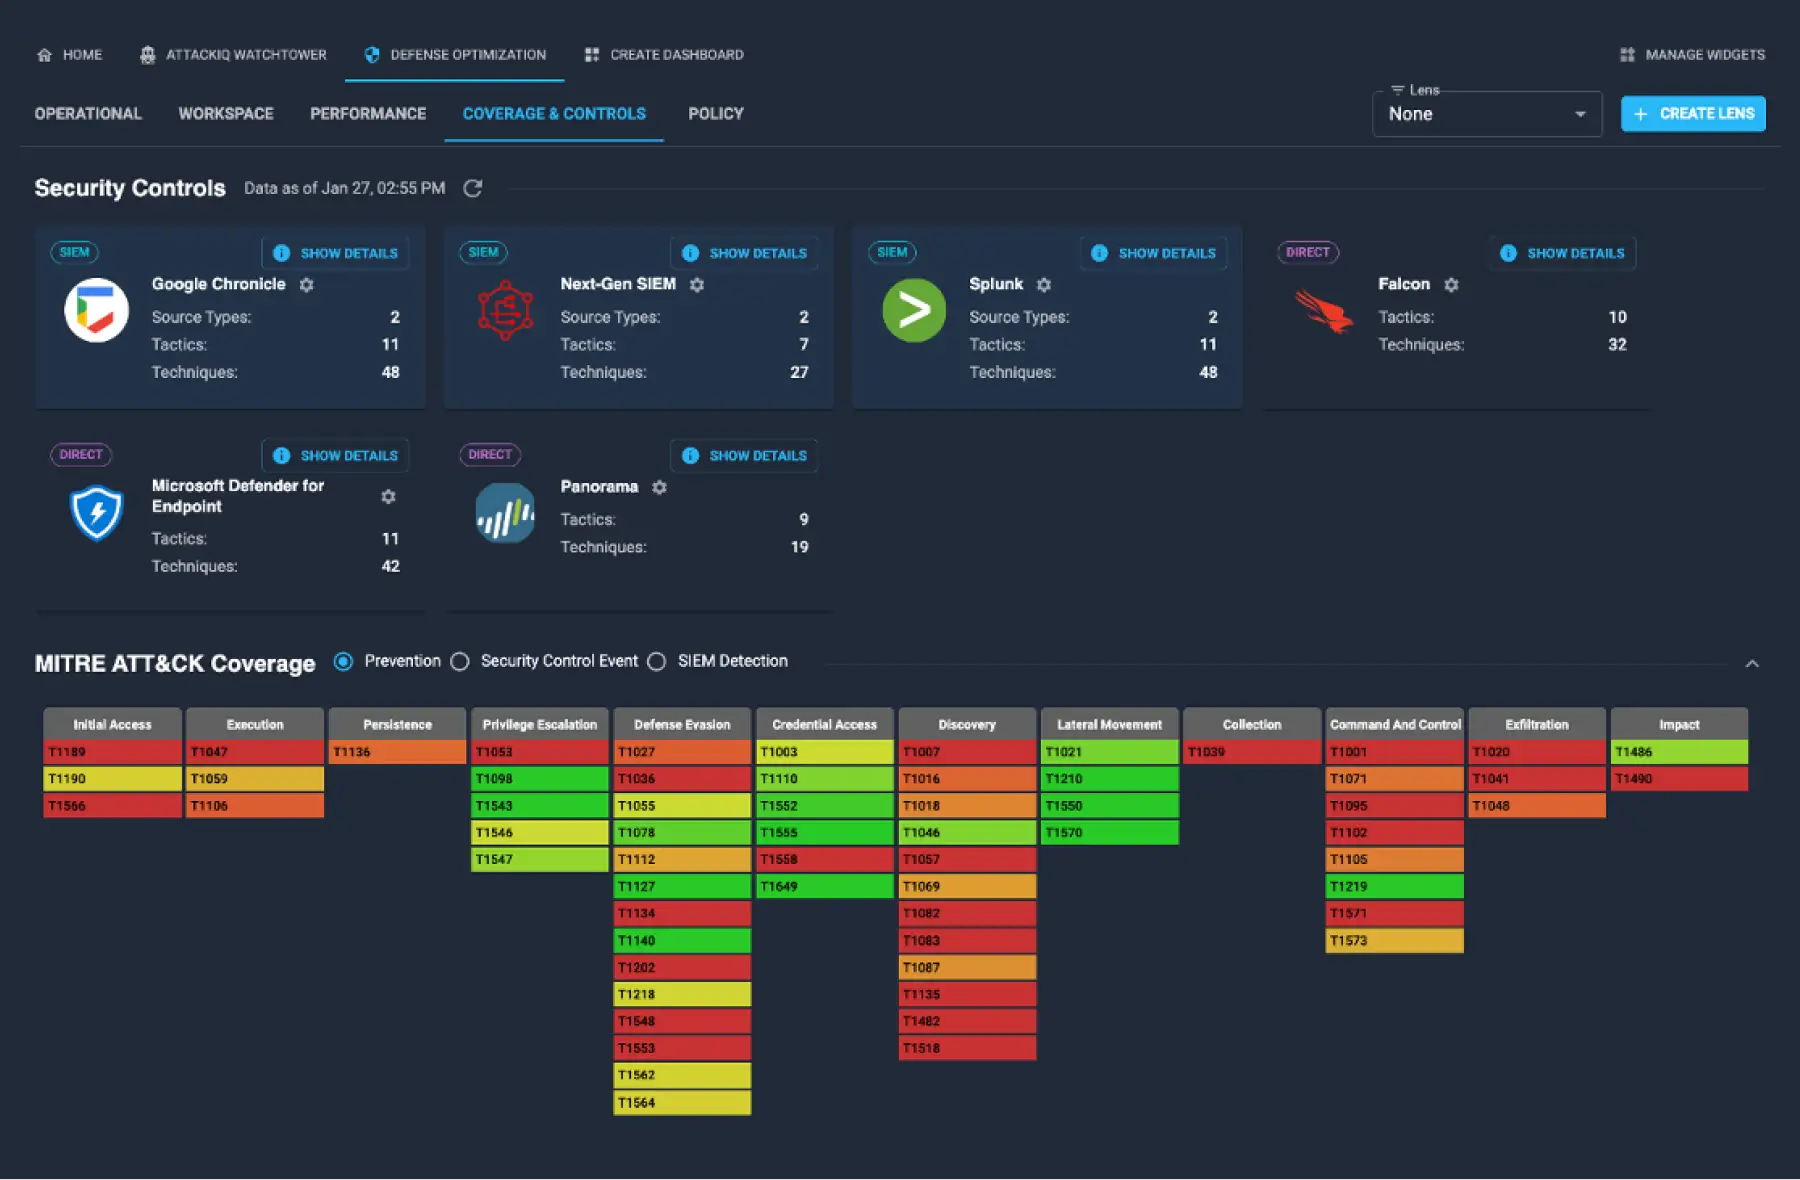Click yellow technique cell T1190

(x=113, y=779)
